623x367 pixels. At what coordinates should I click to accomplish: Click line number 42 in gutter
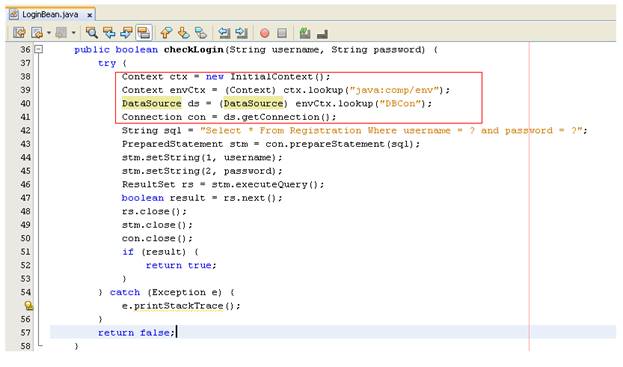coord(25,130)
